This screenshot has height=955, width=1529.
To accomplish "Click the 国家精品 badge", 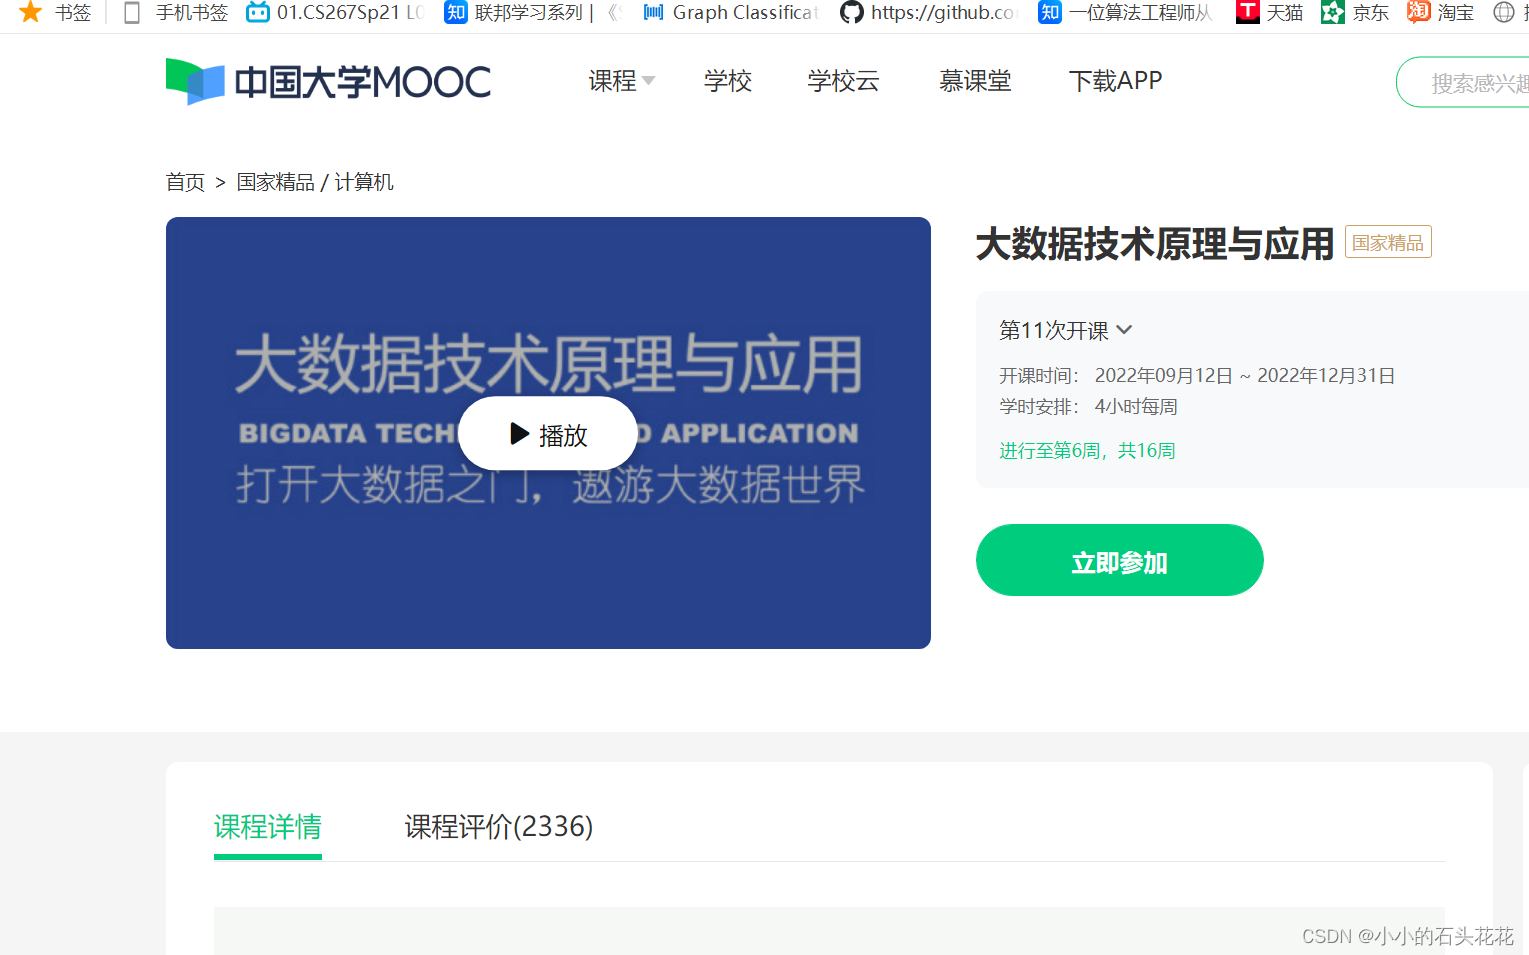I will coord(1388,242).
